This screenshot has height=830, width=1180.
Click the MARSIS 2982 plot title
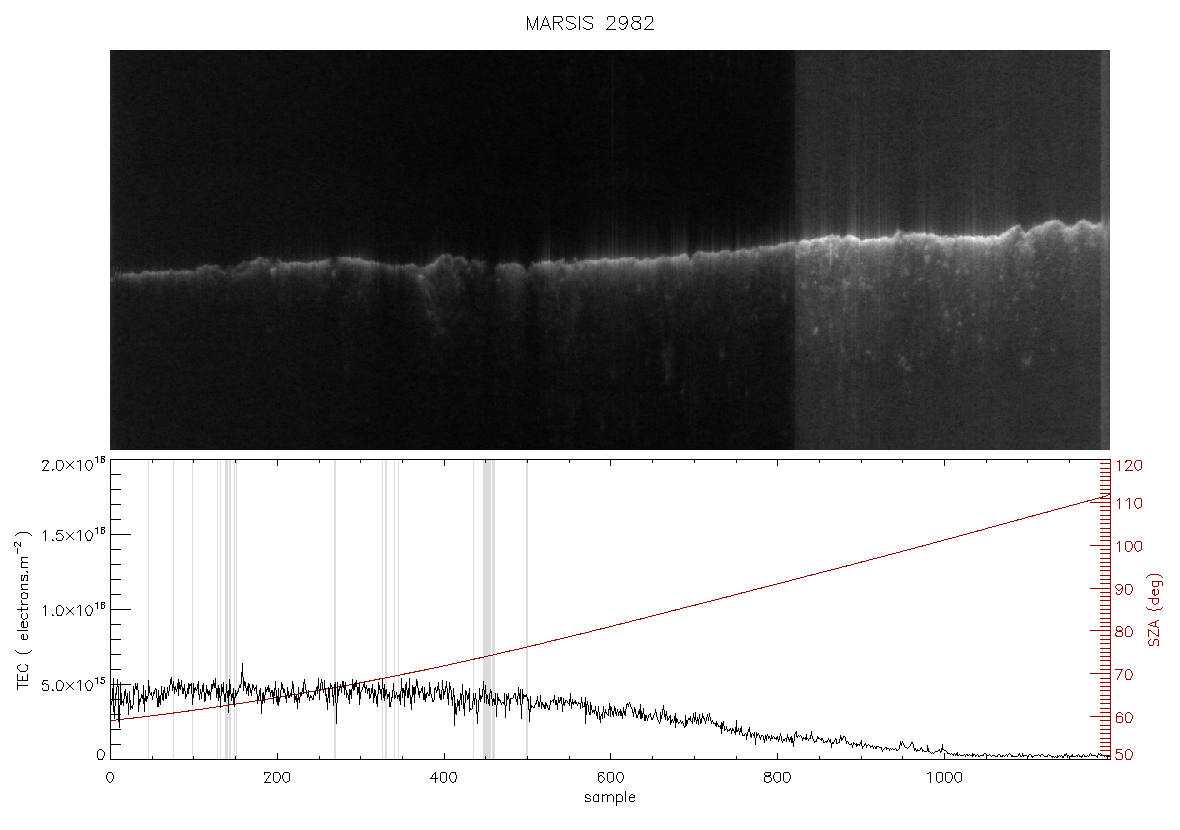(590, 23)
